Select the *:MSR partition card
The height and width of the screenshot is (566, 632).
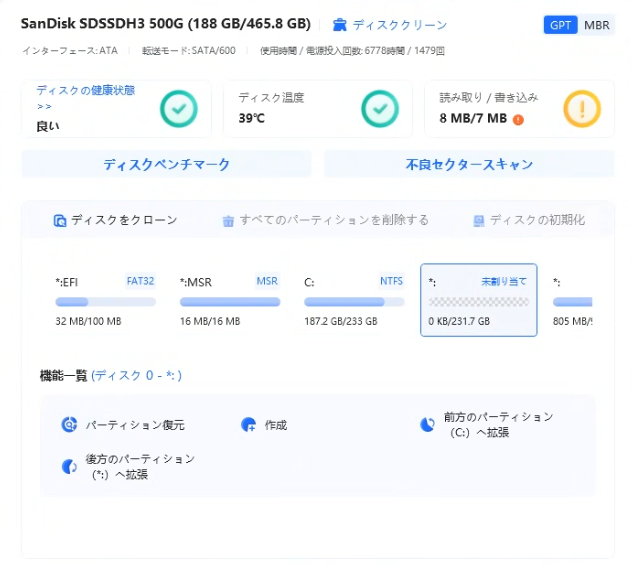pos(230,300)
